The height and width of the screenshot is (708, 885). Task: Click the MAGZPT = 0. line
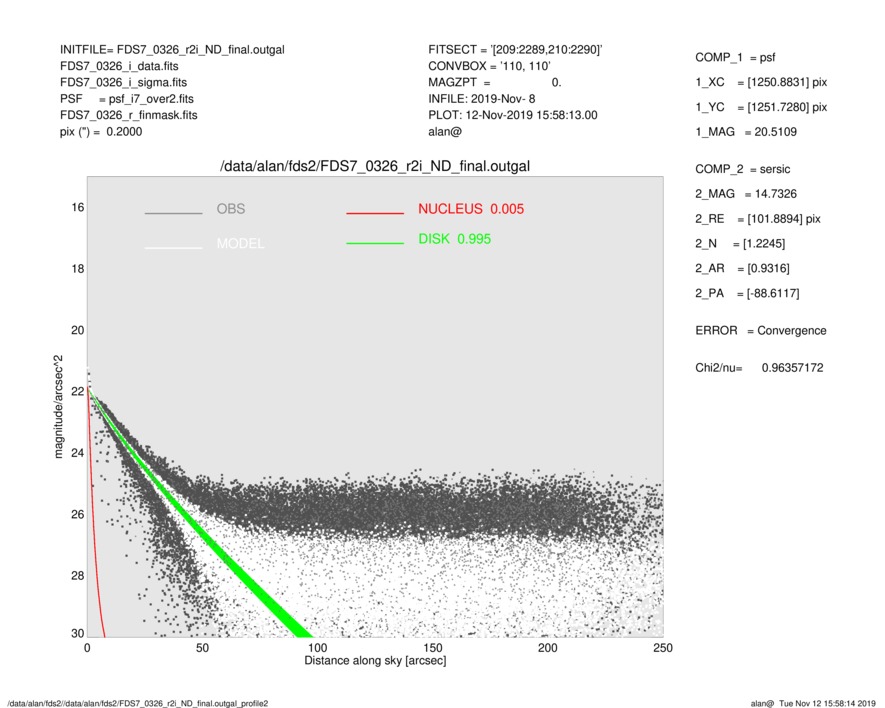pos(494,82)
